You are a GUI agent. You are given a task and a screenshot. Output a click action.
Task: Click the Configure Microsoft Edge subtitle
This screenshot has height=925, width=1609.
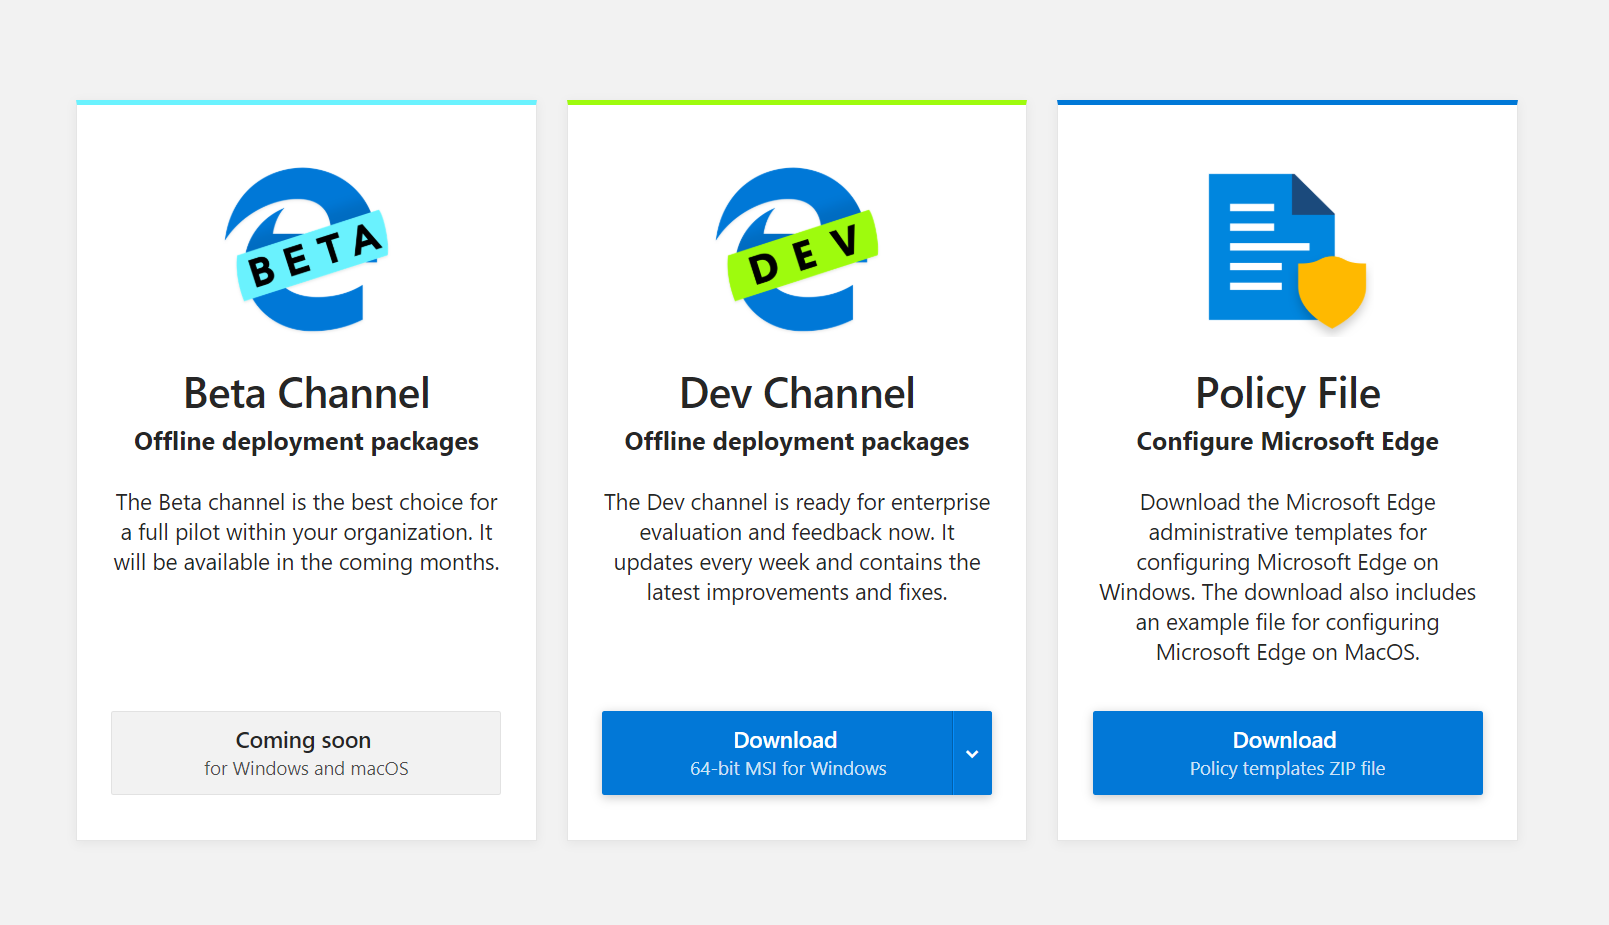click(1287, 441)
